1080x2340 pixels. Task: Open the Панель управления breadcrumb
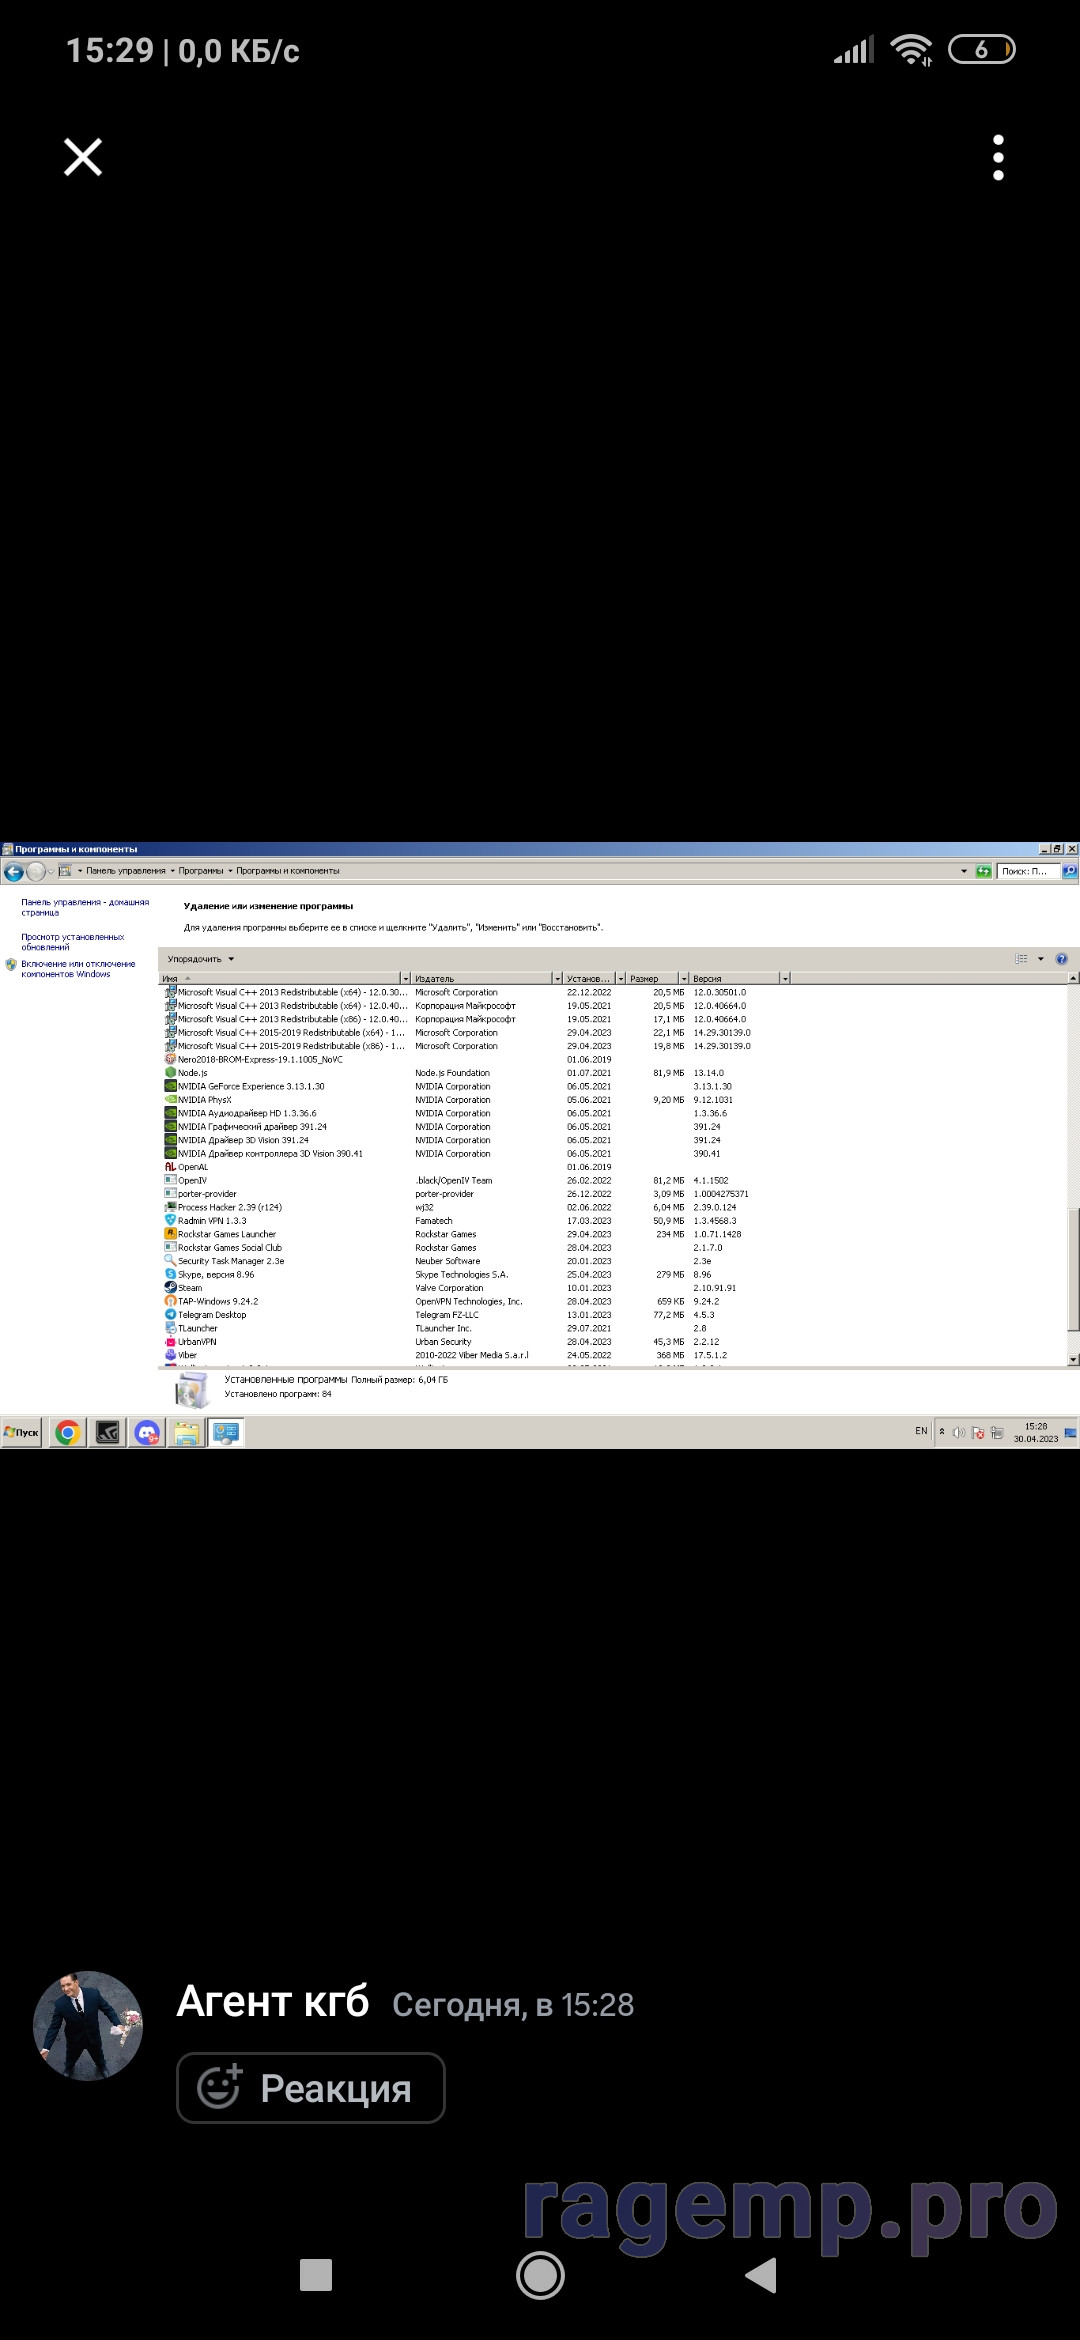click(x=126, y=871)
